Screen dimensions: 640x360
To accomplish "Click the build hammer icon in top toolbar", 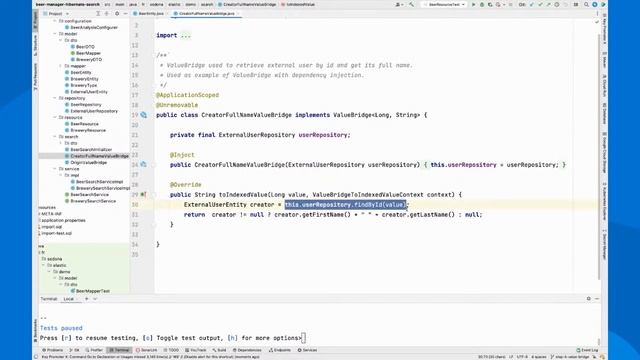I will pos(411,4).
